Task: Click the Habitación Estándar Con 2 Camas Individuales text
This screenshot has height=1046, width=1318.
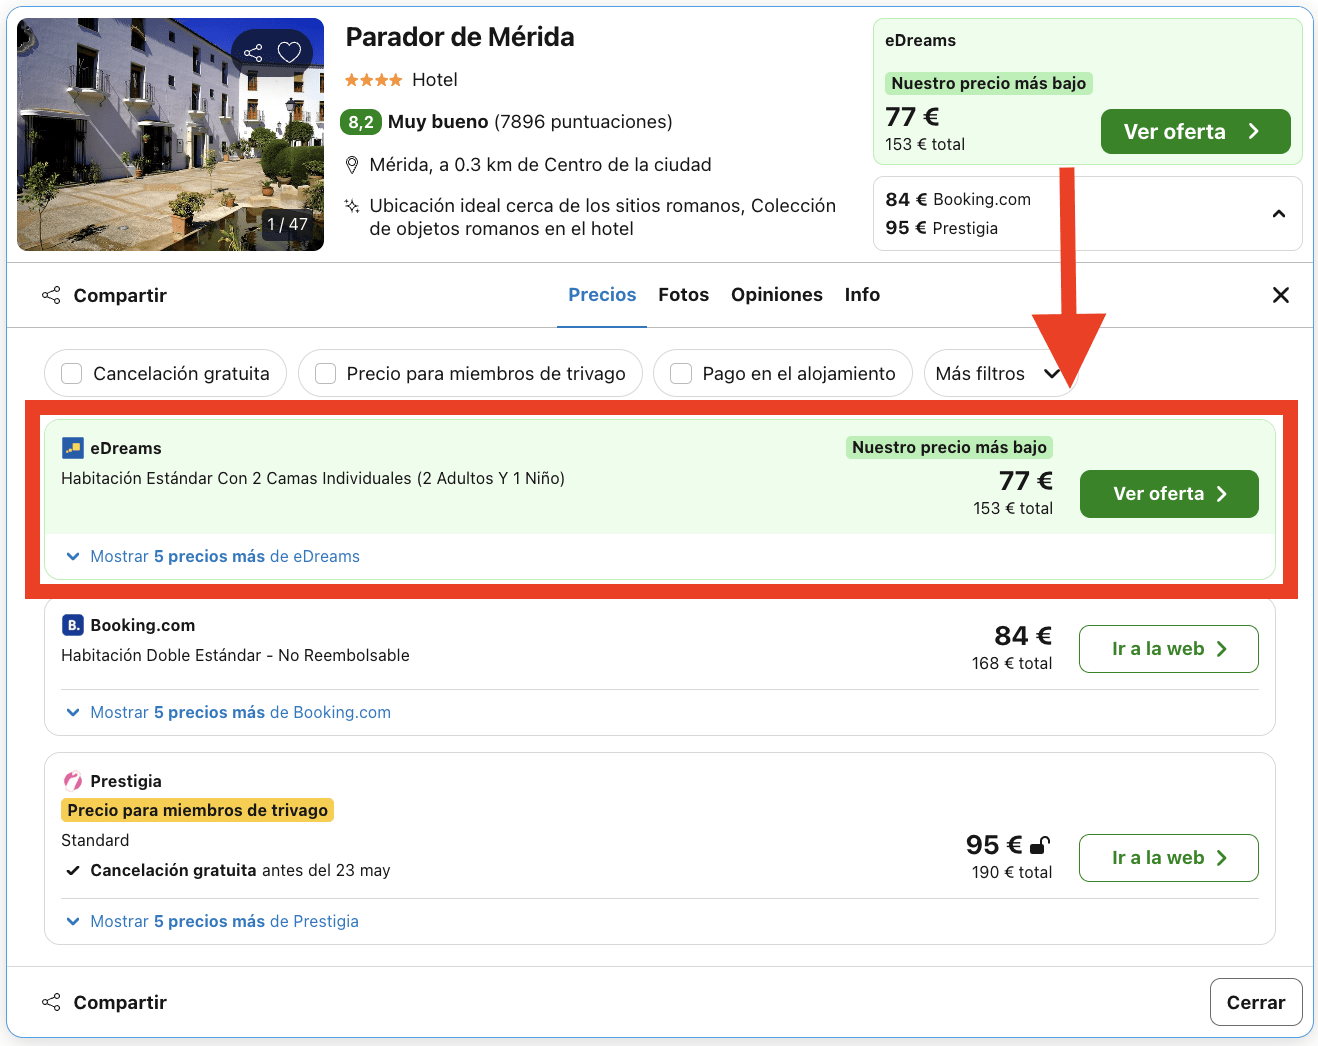Action: pyautogui.click(x=313, y=478)
